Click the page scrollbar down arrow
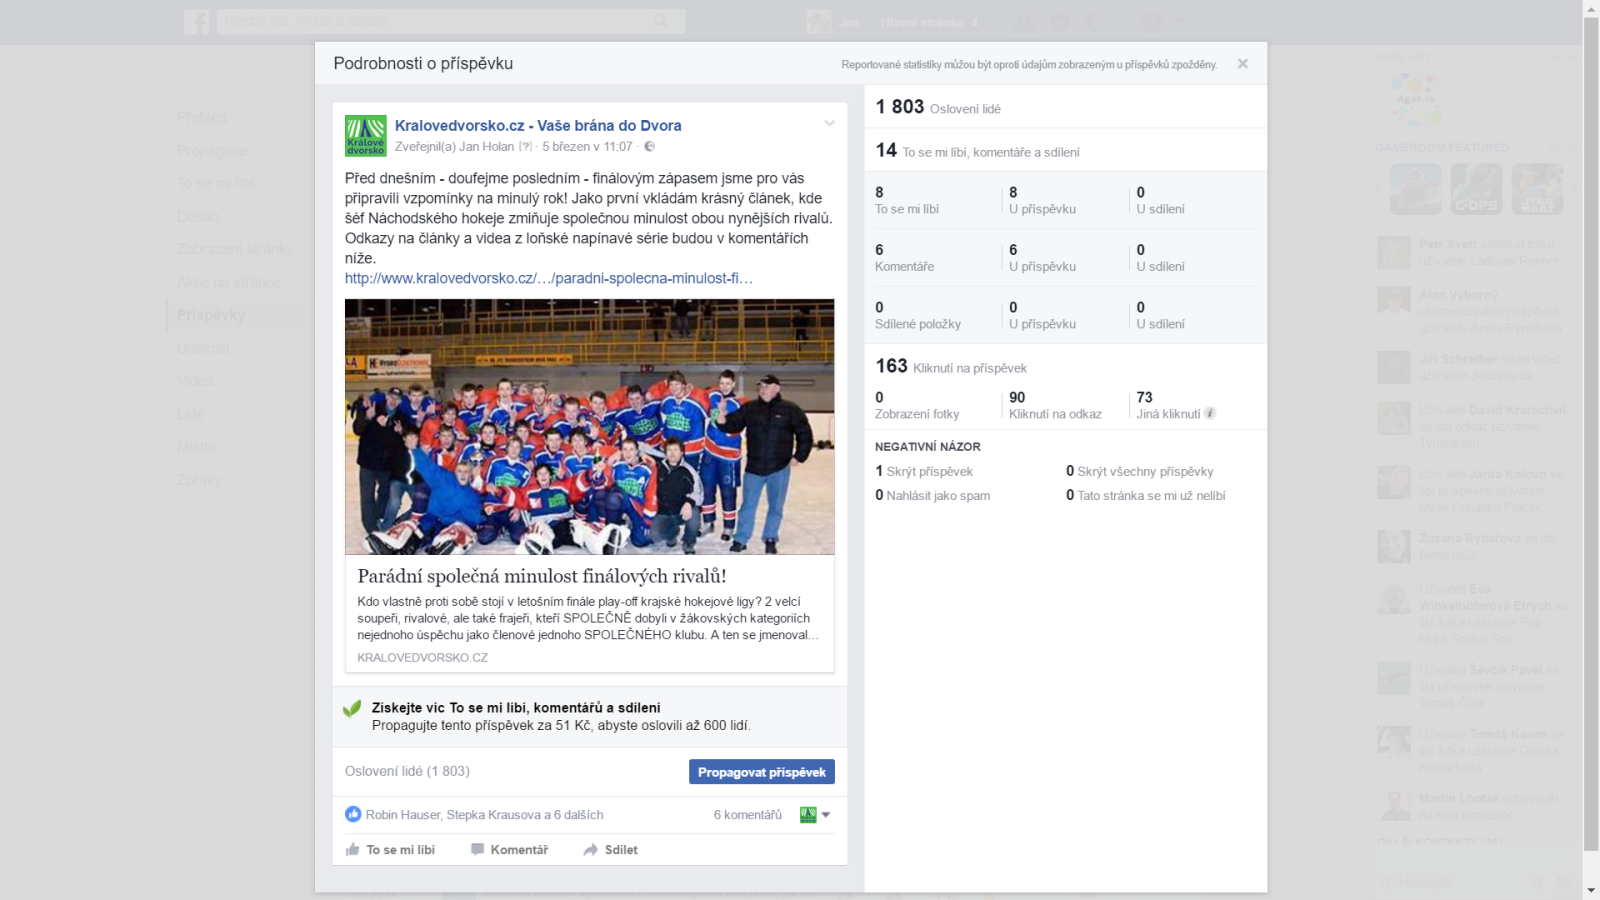 1591,890
